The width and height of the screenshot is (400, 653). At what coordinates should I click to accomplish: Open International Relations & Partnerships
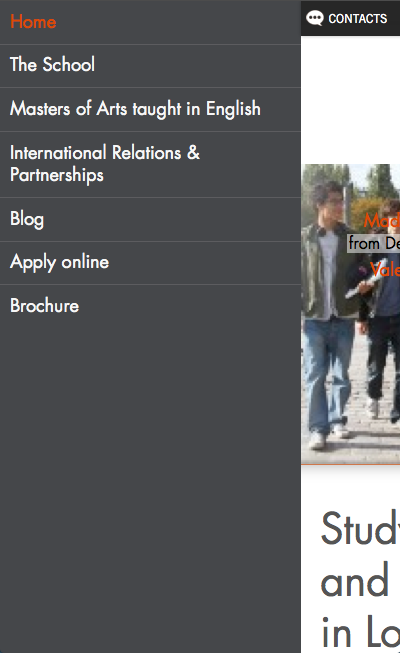point(150,164)
